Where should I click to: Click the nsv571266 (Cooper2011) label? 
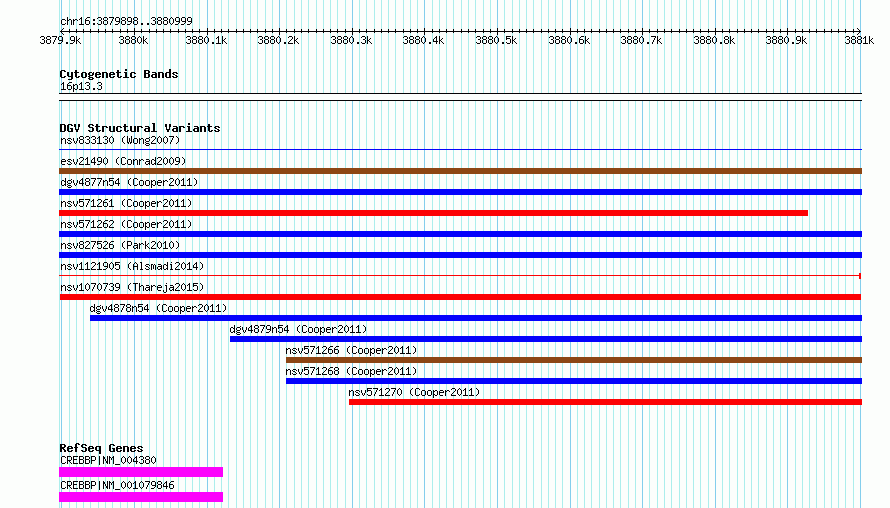pos(351,350)
